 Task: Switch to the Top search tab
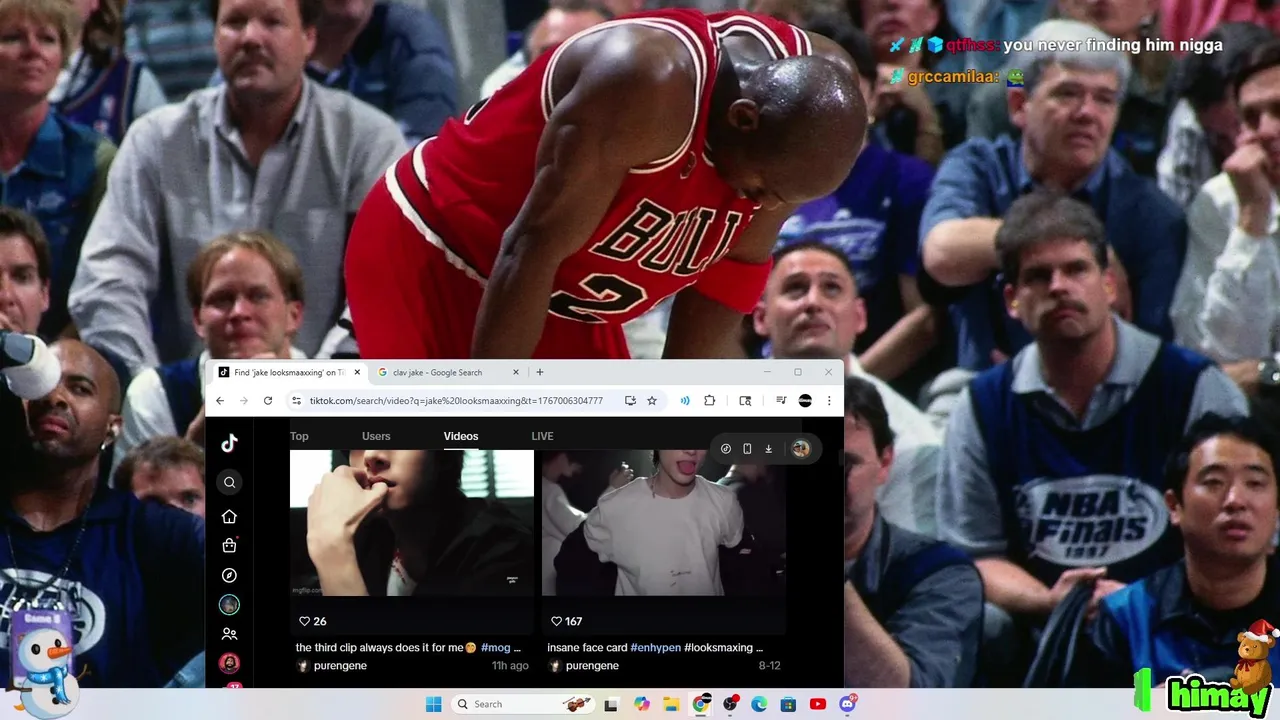299,436
